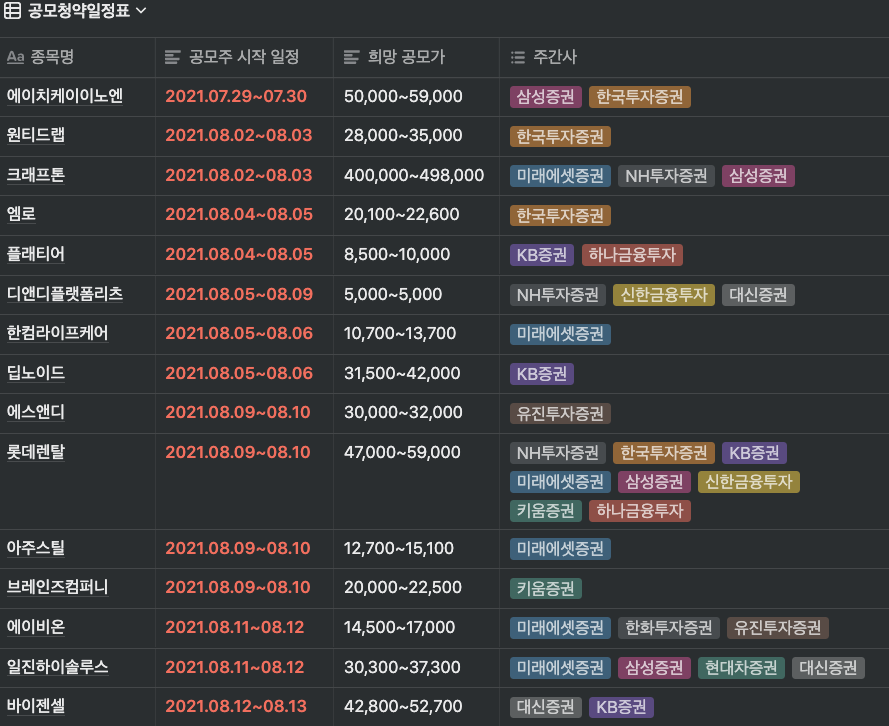Click 대신증권 tag in 디앤디플랫폼리츠 row
Screen dimensions: 889x726
[758, 295]
